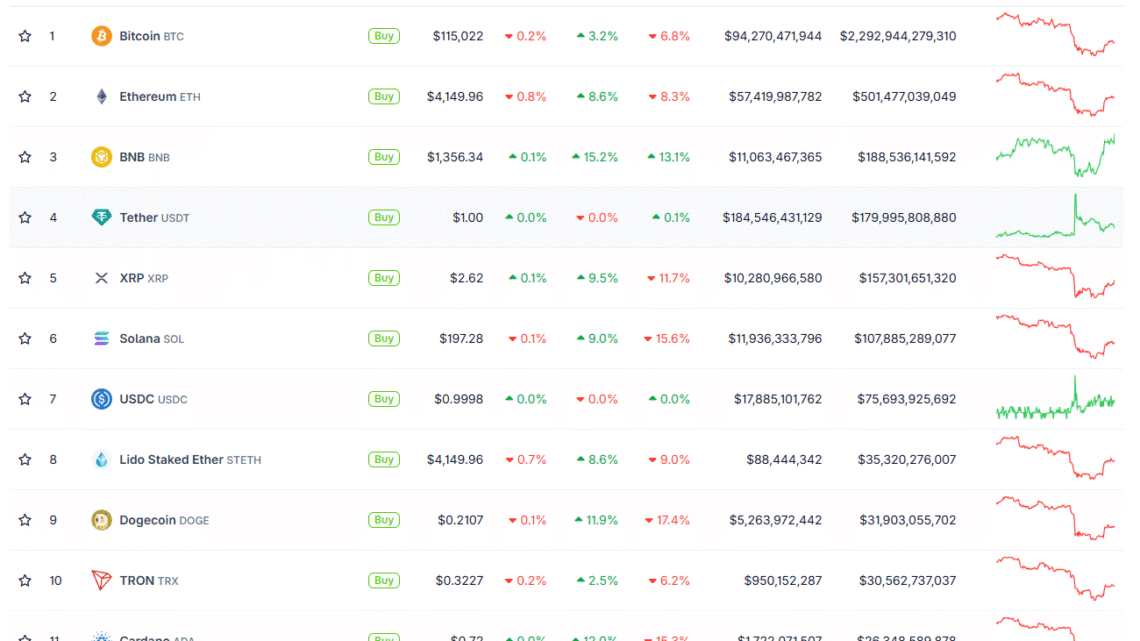Star Dogecoin to add to watchlist

pos(24,520)
